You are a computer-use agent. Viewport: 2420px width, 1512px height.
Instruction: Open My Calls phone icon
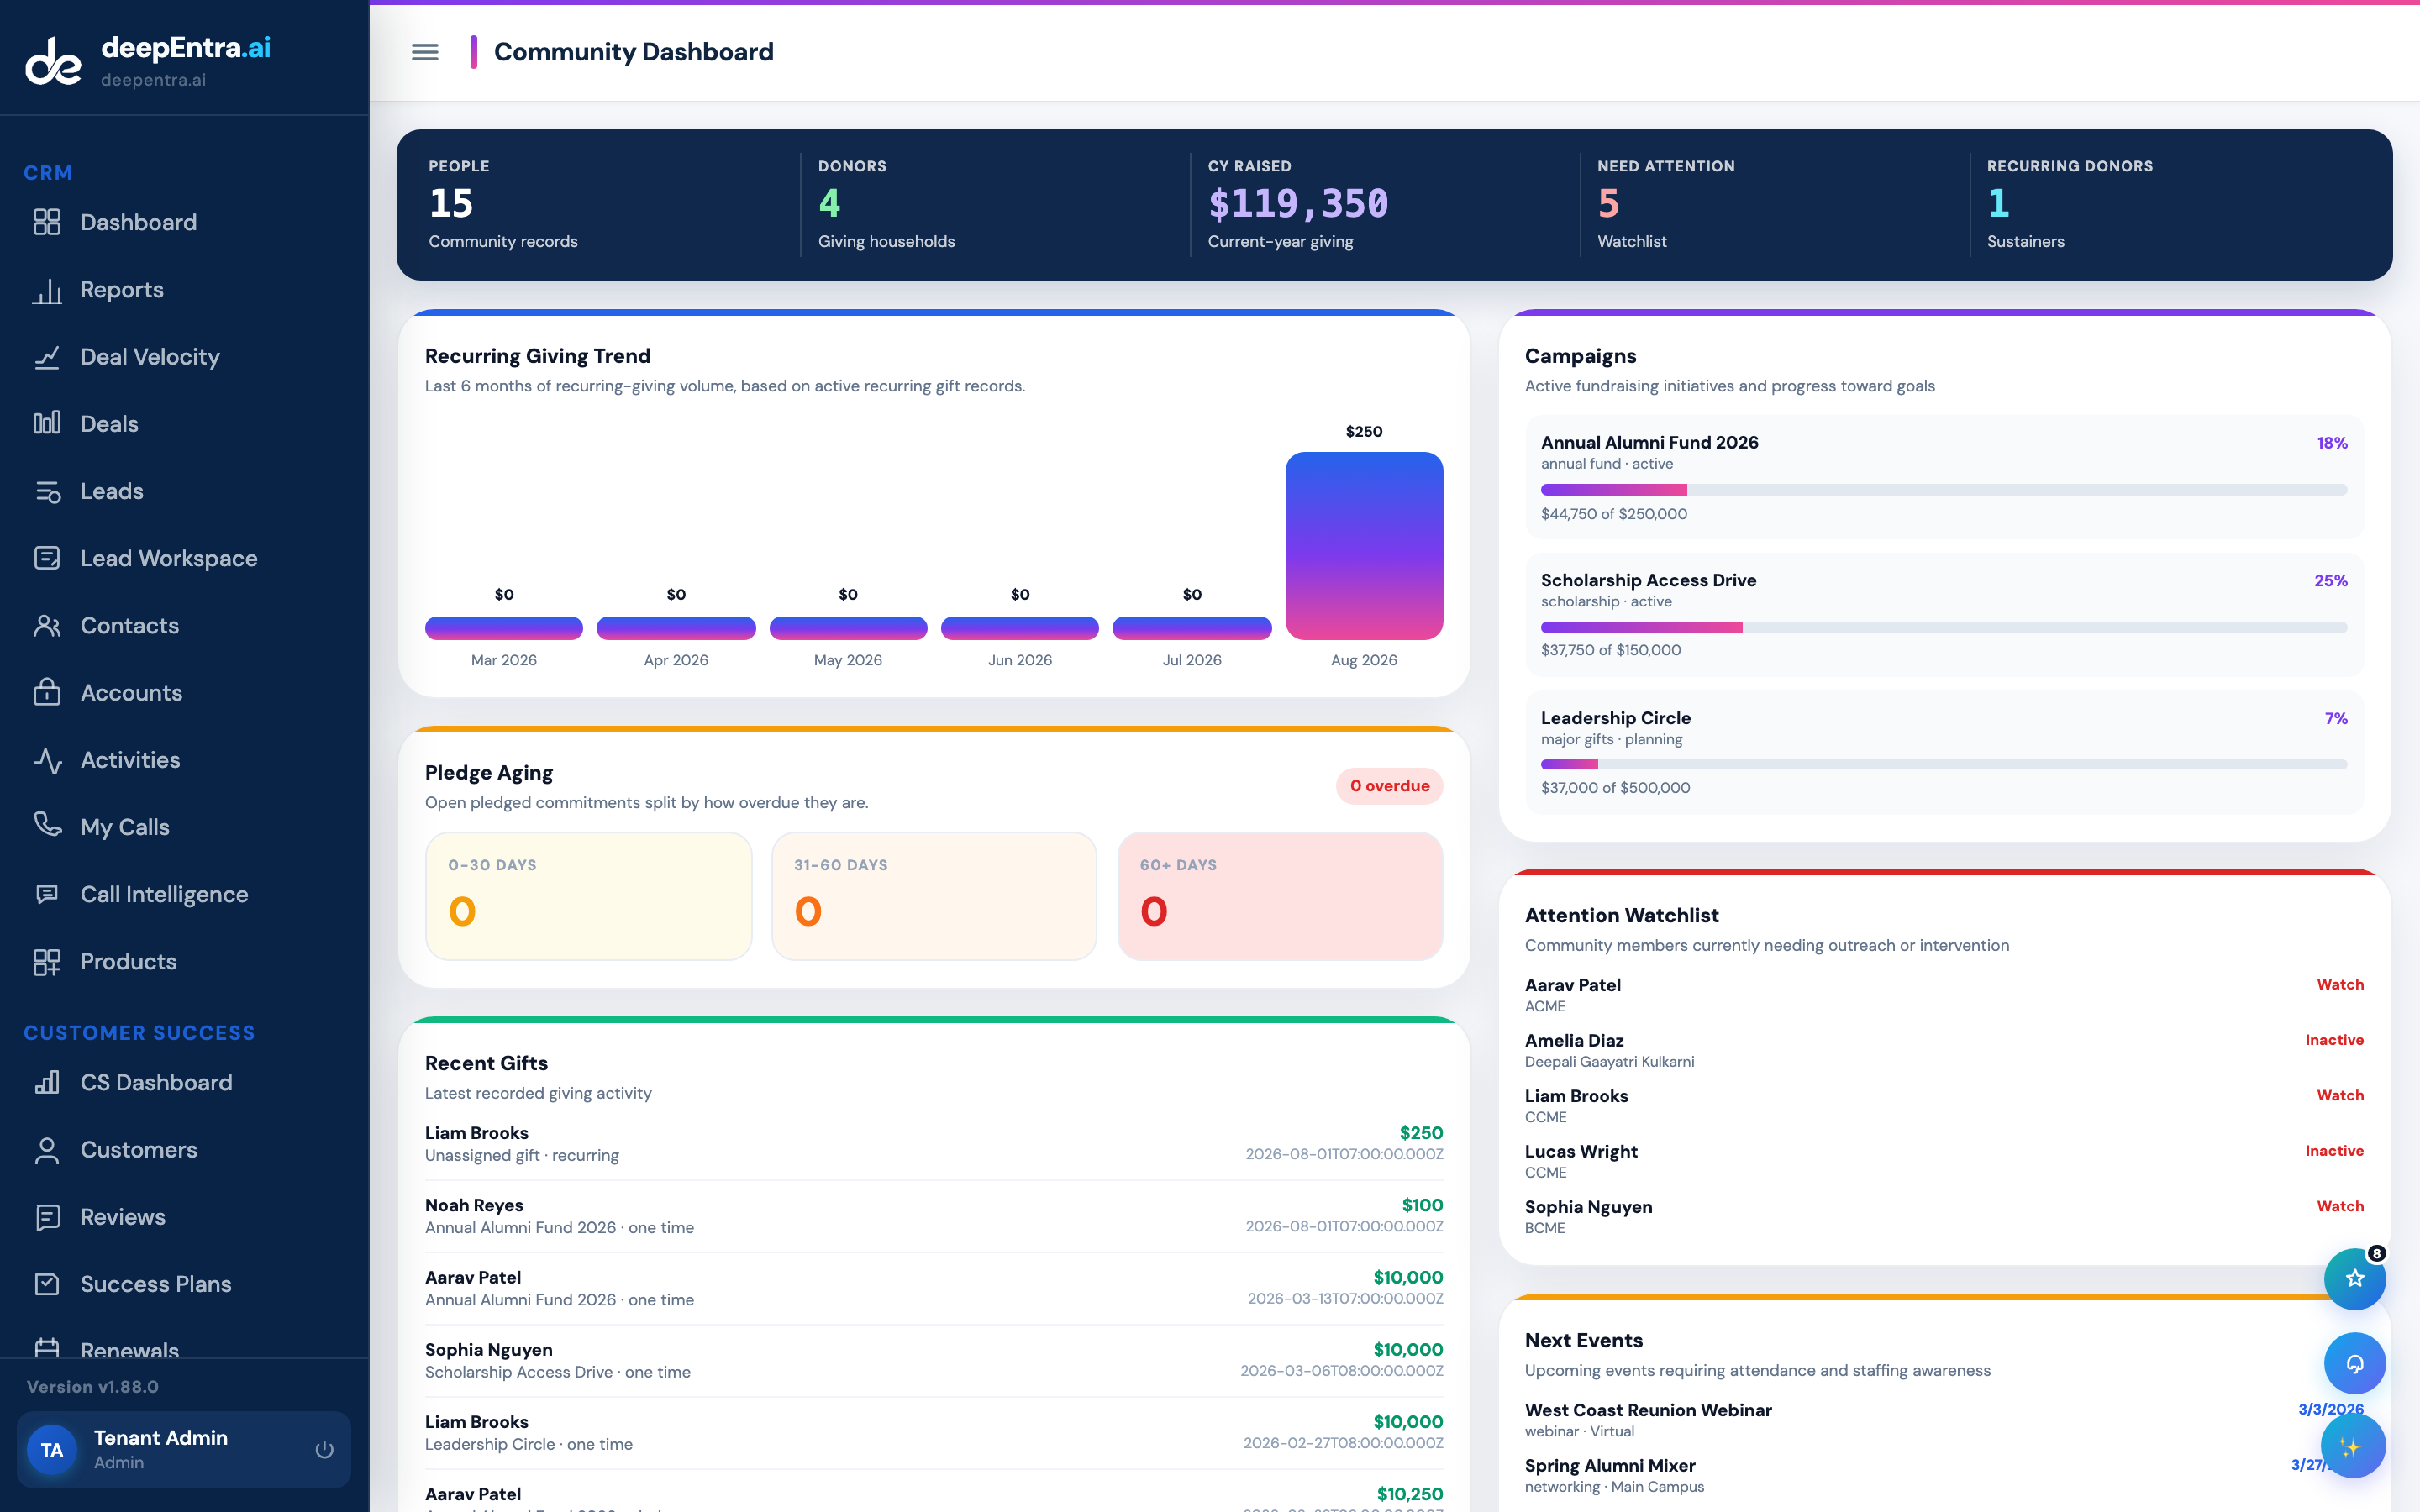pyautogui.click(x=47, y=825)
